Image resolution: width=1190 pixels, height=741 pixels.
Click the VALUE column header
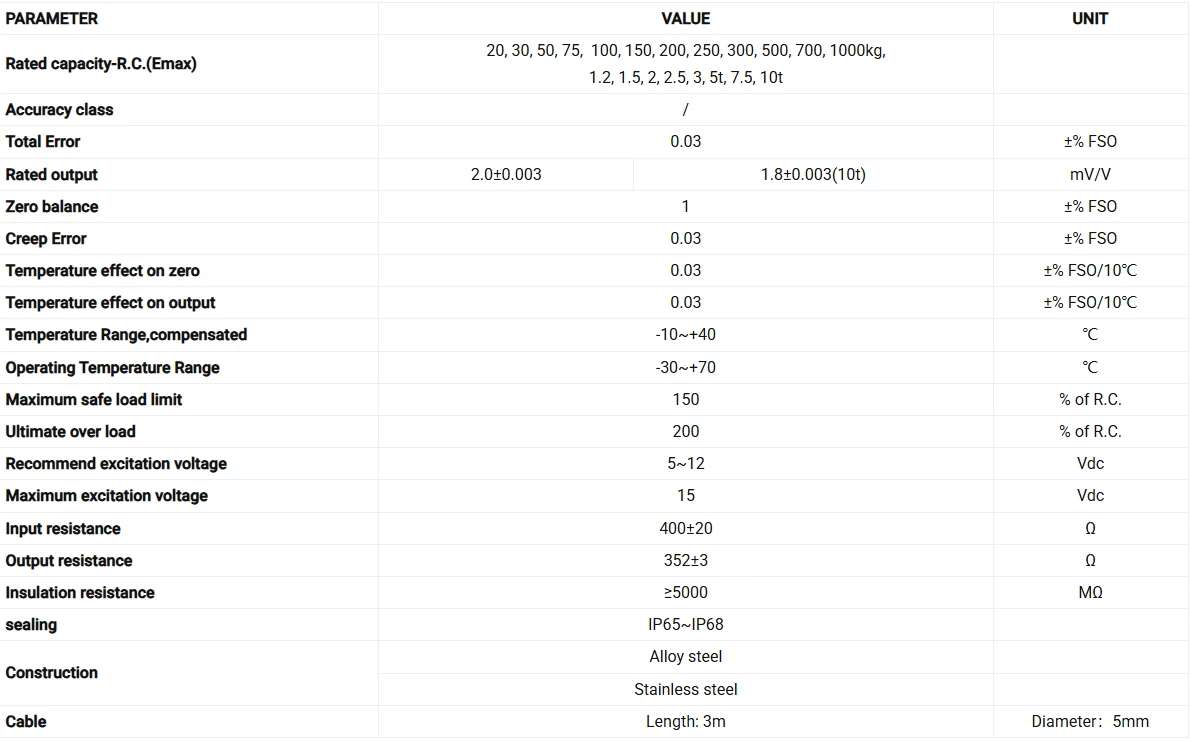685,18
